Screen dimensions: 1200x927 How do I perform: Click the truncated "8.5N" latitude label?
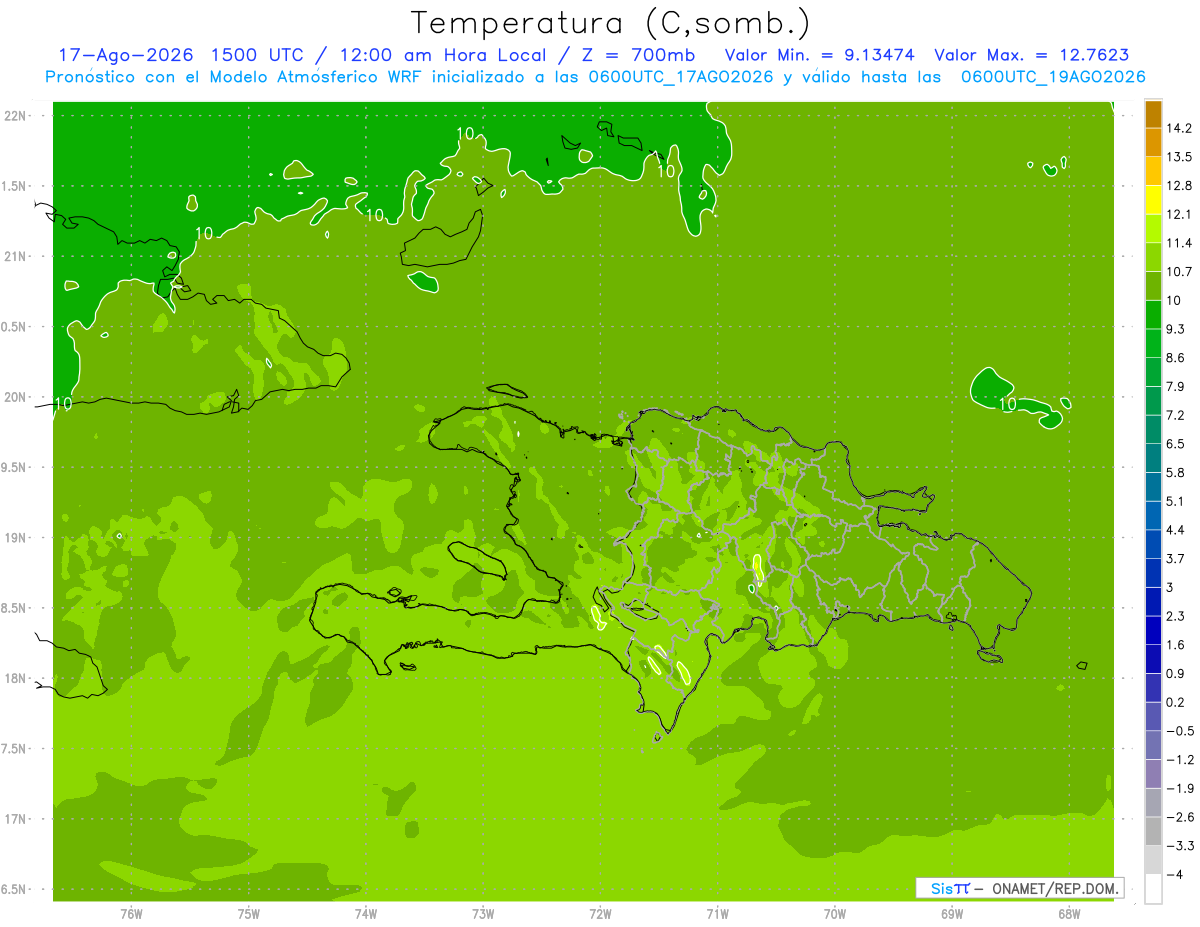click(15, 609)
